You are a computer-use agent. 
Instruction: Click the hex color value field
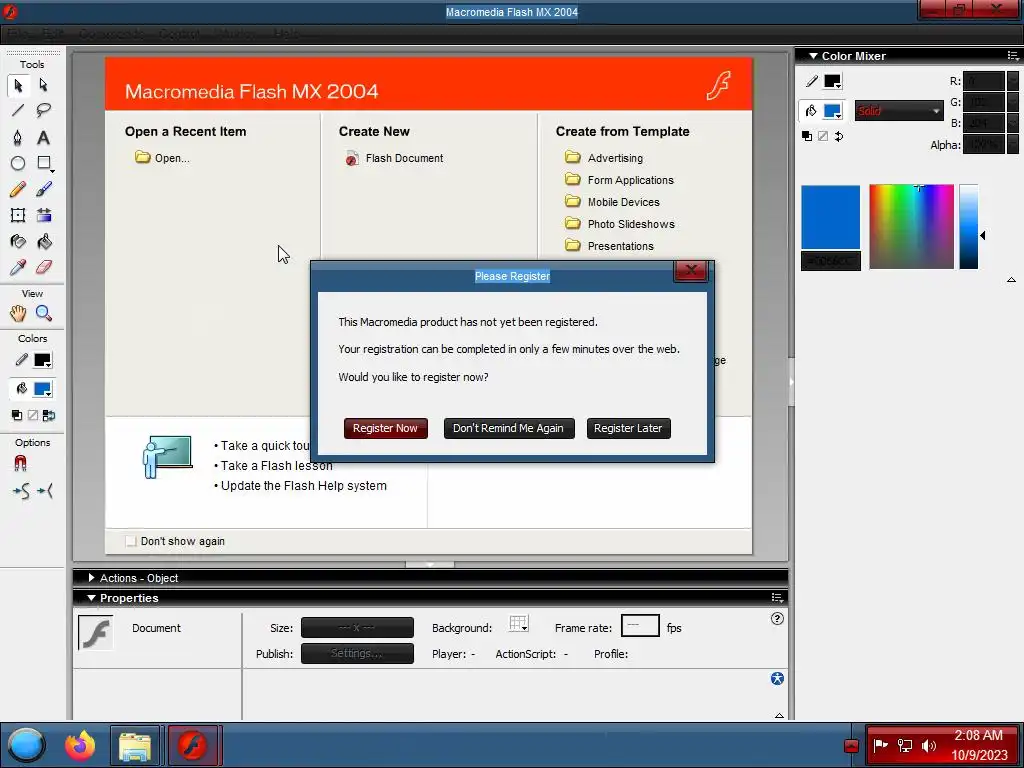831,261
